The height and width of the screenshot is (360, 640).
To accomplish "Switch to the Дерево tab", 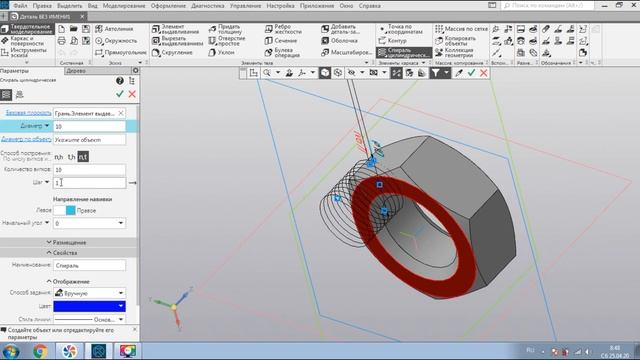I will (x=76, y=71).
